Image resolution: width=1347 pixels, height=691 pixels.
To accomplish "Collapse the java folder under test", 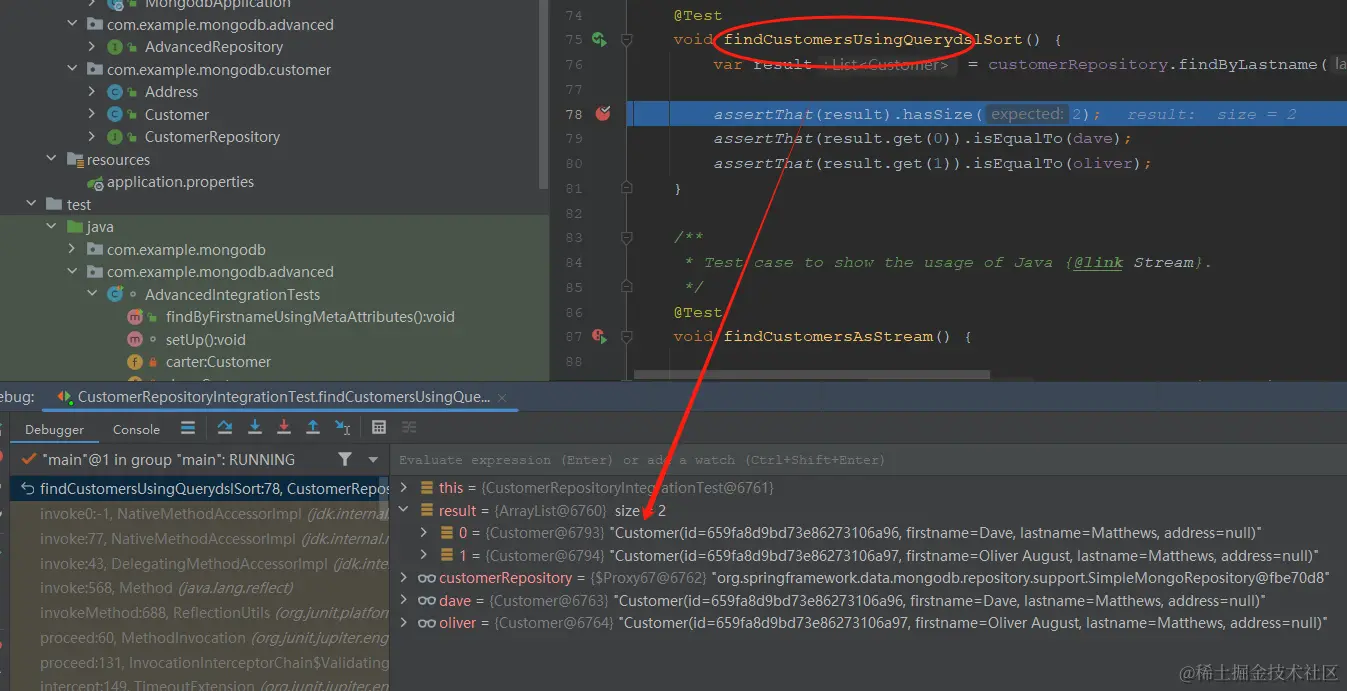I will click(x=52, y=227).
